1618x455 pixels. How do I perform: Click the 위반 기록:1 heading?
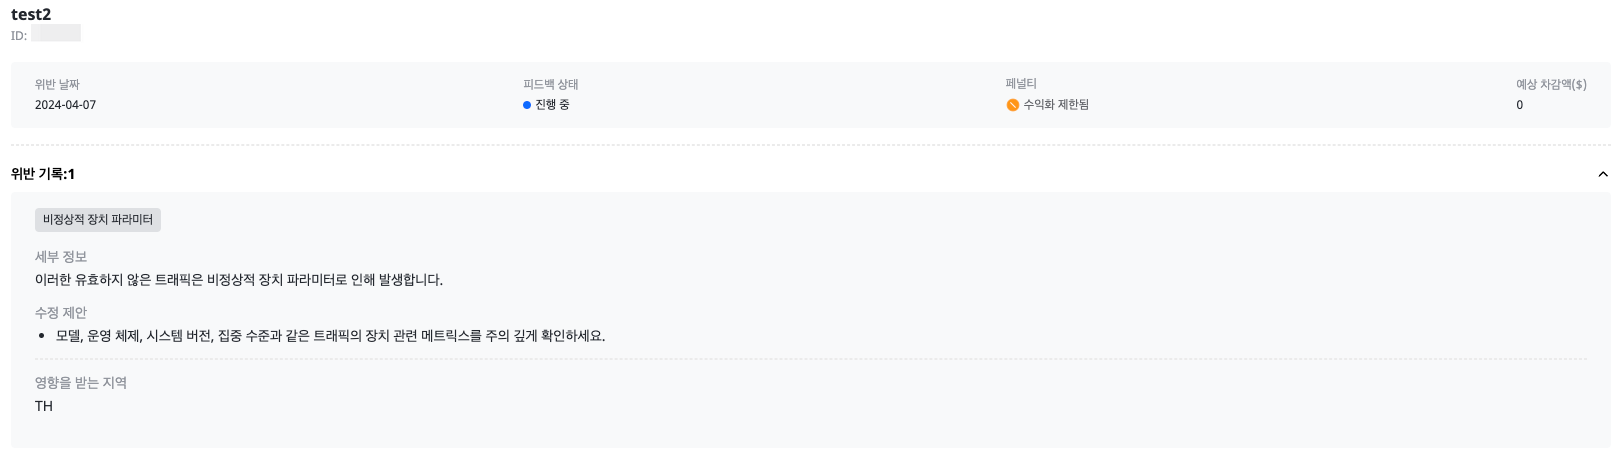point(43,174)
